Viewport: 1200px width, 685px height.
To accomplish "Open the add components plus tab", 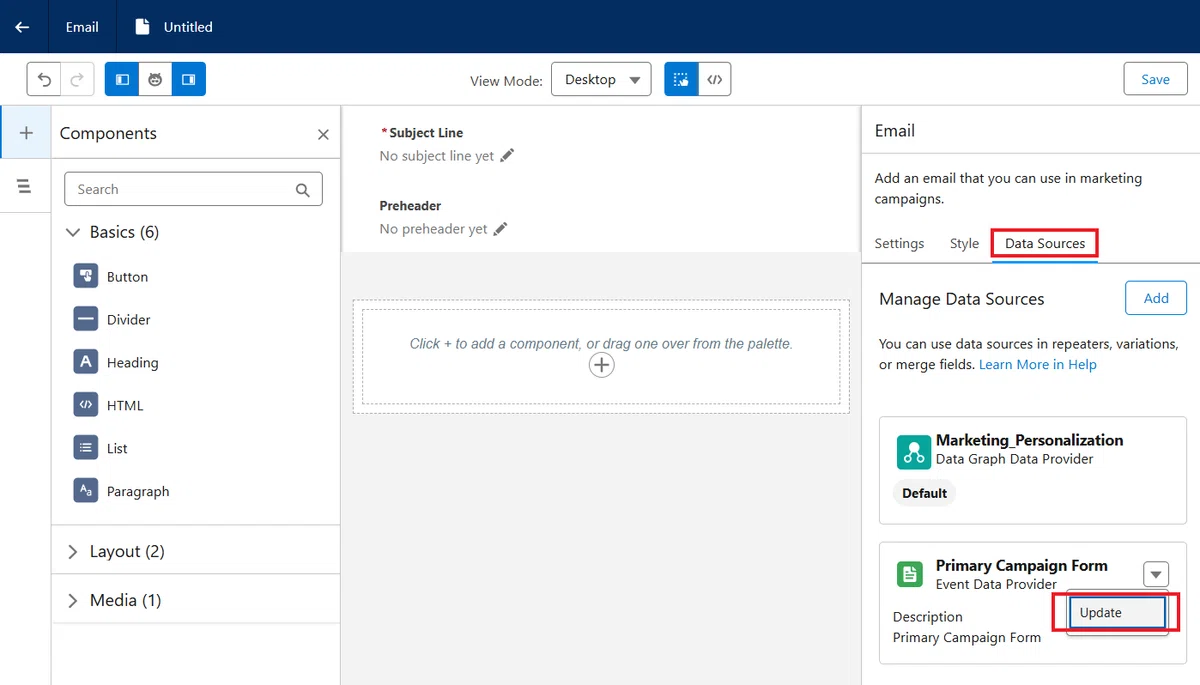I will (x=26, y=132).
